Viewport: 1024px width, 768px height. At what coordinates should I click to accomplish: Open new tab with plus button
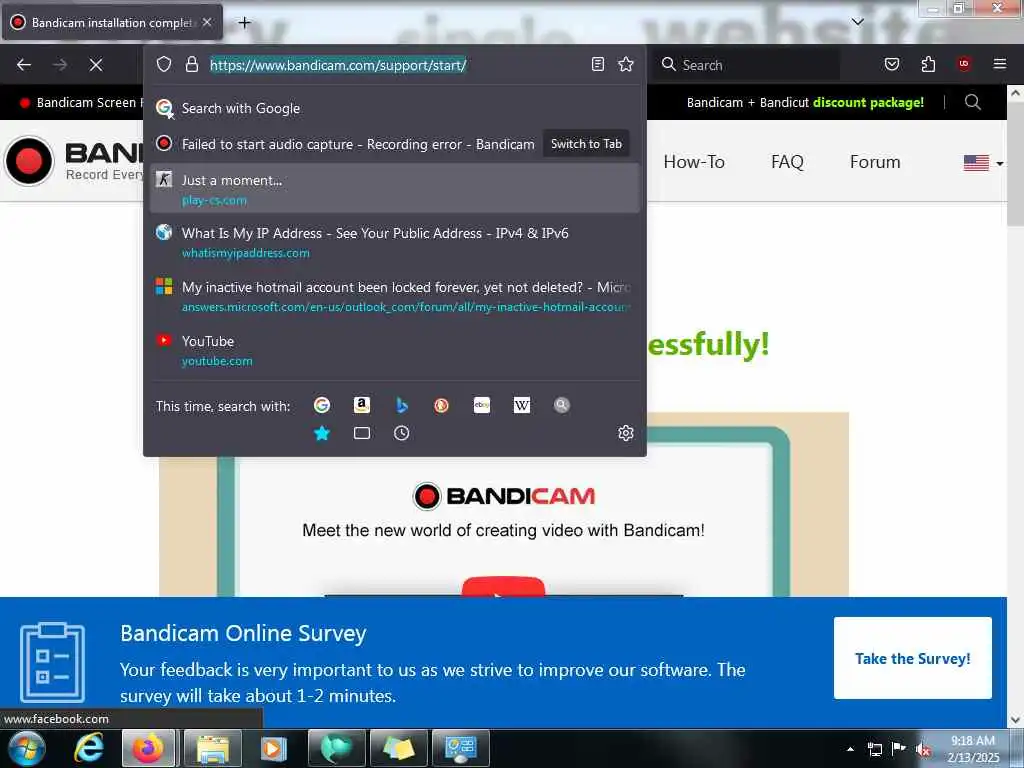244,23
